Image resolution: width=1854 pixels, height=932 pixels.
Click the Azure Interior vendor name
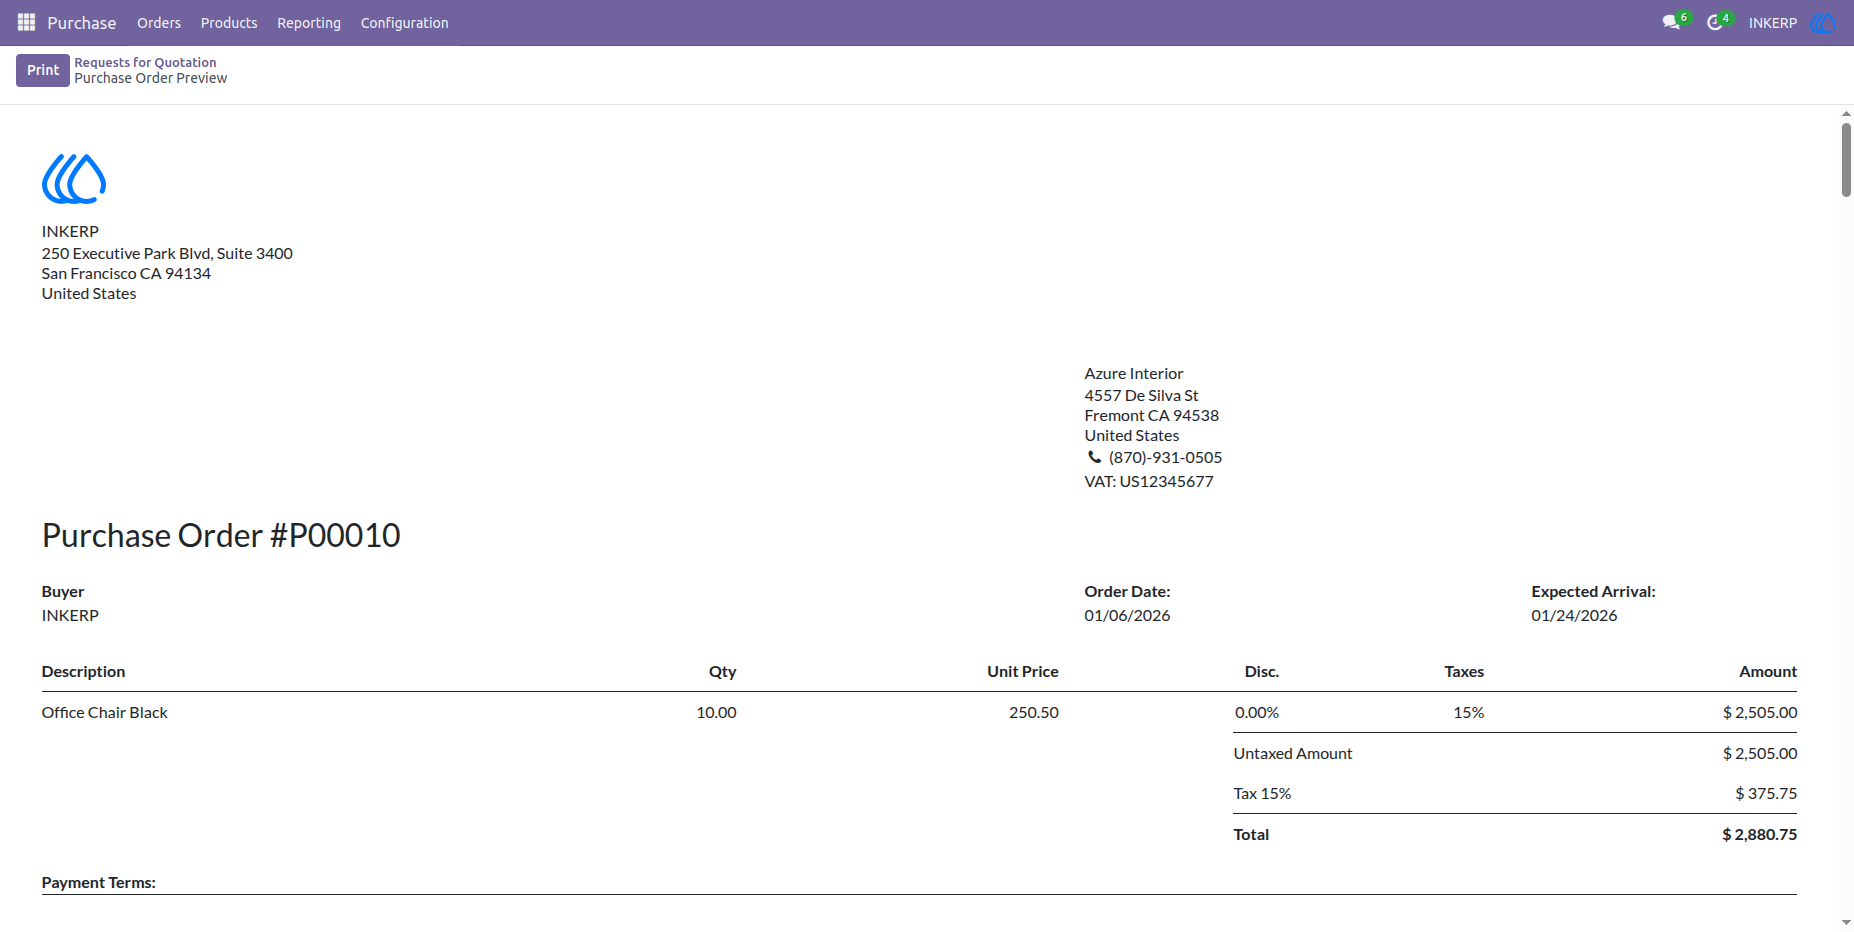click(1134, 374)
